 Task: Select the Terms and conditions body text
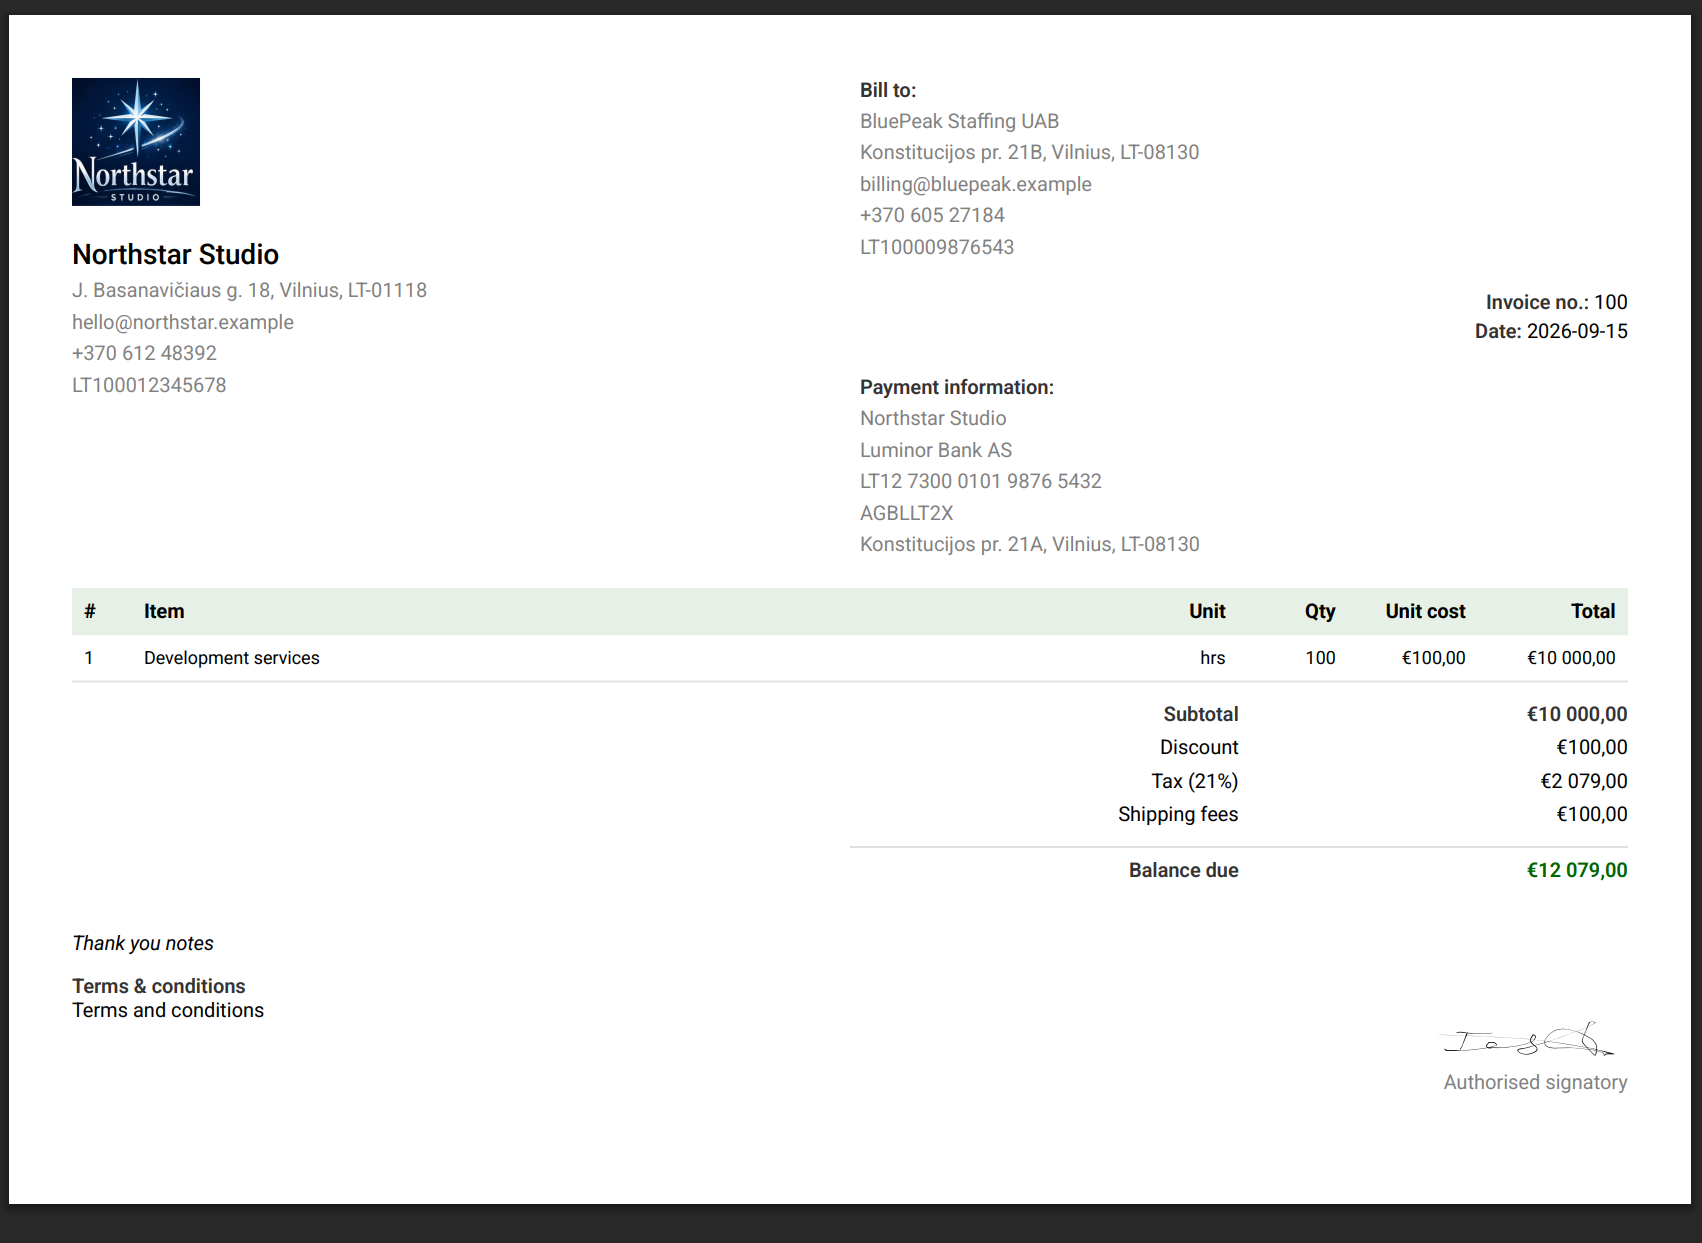coord(168,1010)
